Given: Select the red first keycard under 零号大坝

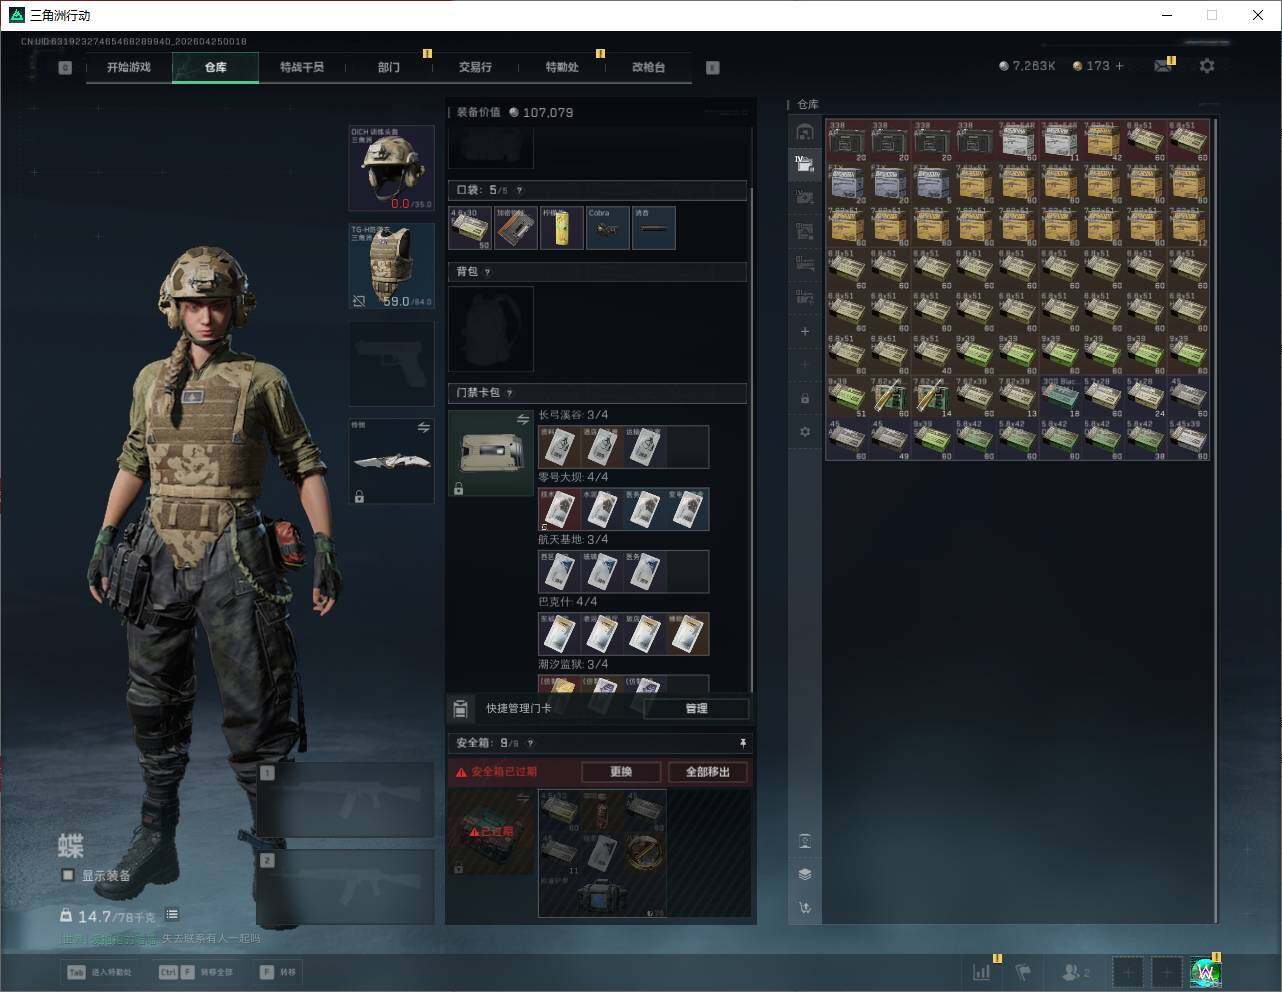Looking at the screenshot, I should click(x=559, y=509).
